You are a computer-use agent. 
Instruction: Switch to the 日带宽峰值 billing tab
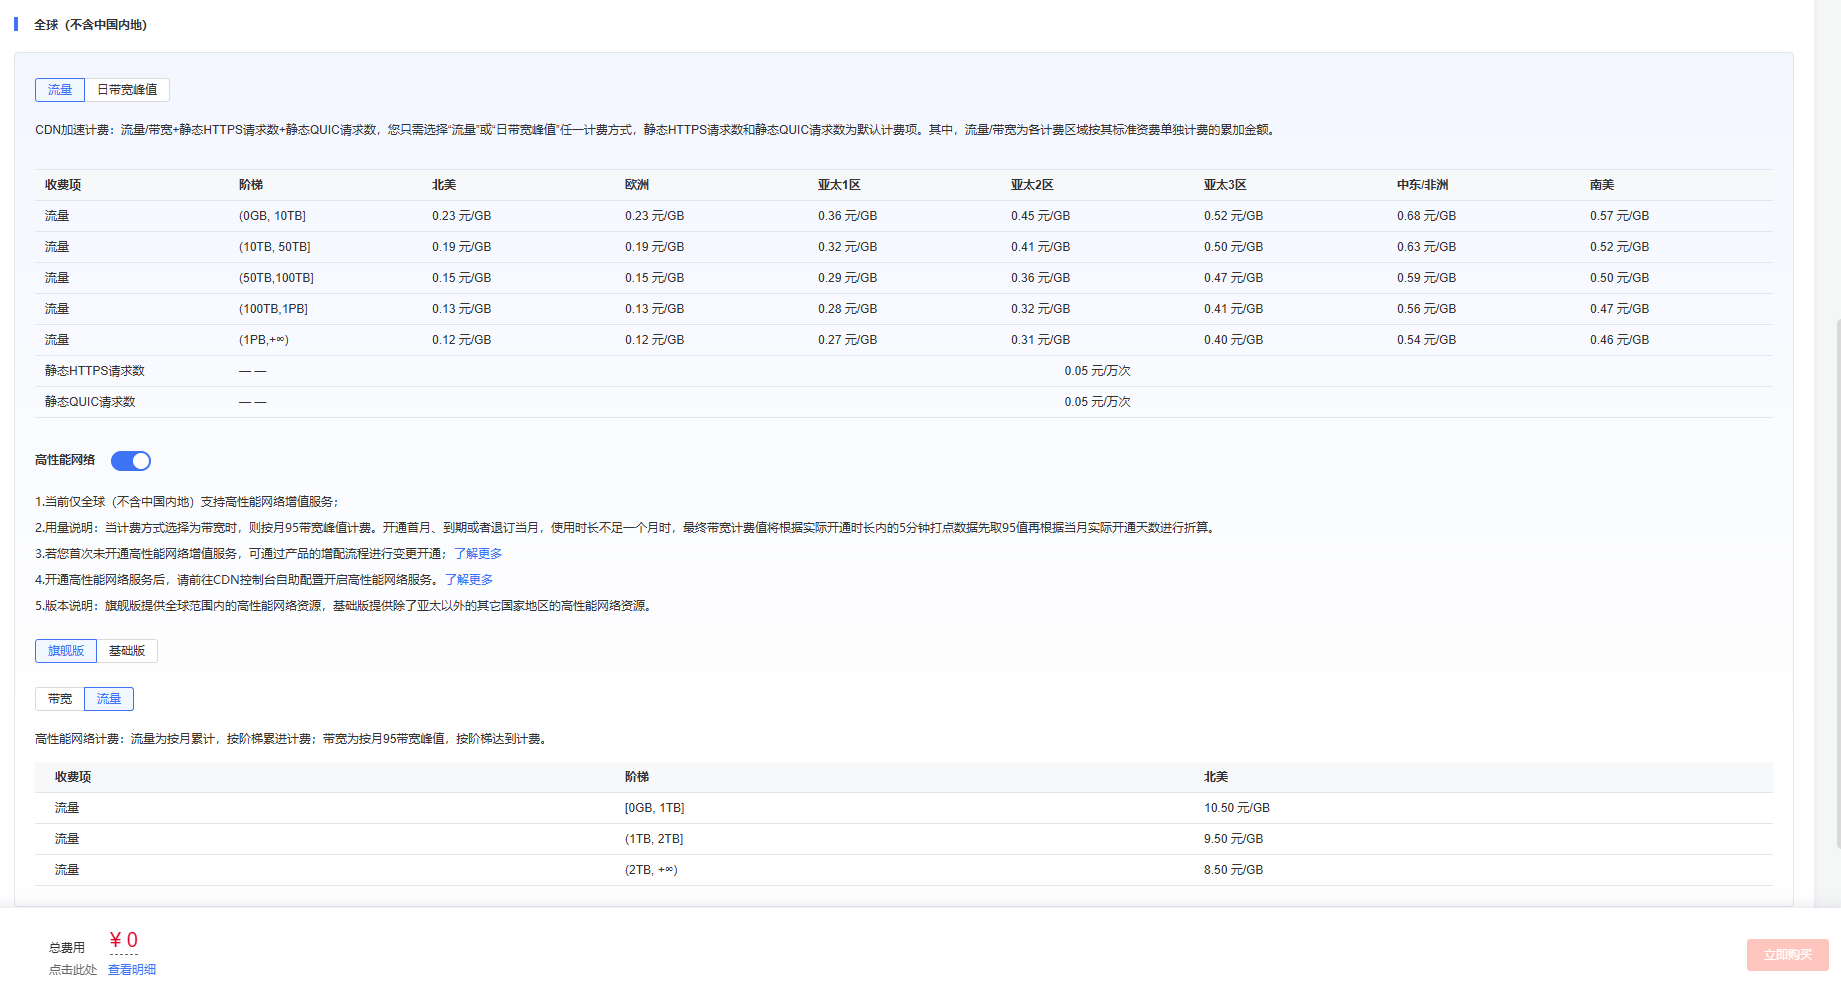click(127, 90)
